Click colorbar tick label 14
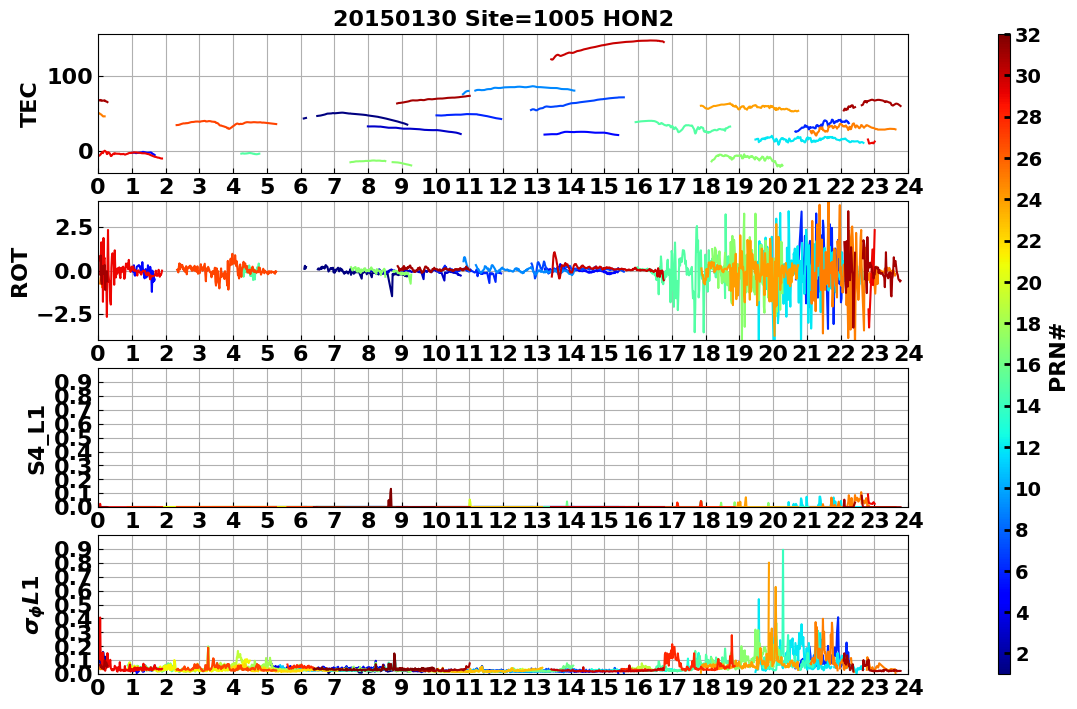1077x709 pixels. (1028, 406)
